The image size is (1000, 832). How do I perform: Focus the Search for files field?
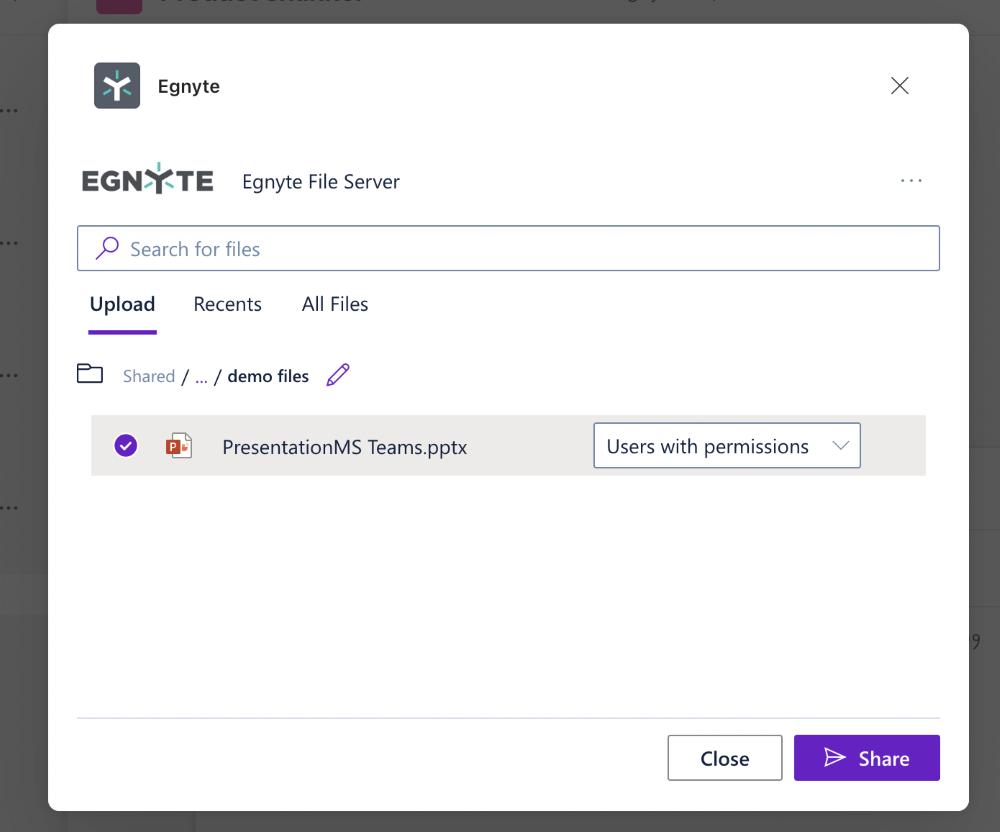pyautogui.click(x=508, y=248)
